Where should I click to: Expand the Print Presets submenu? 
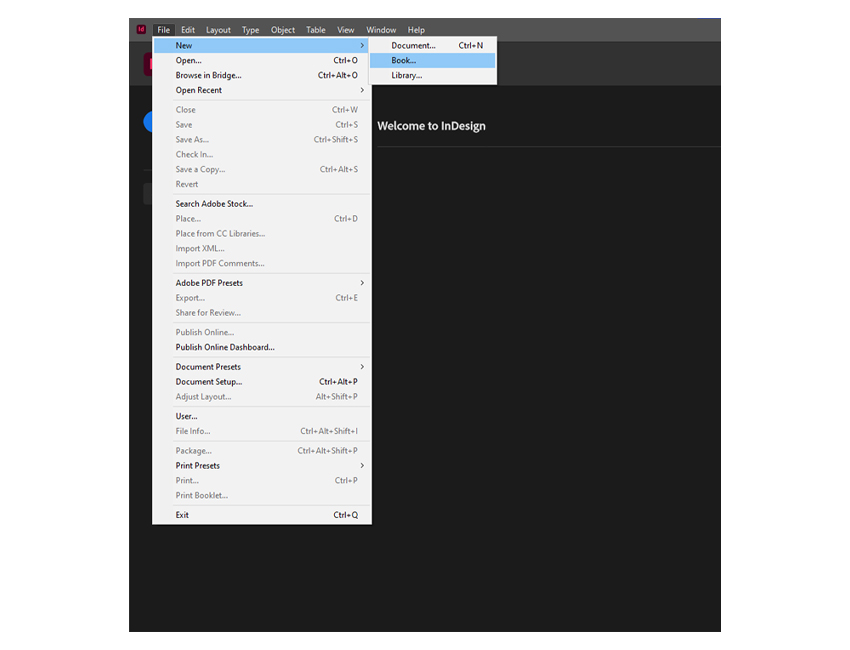(262, 466)
